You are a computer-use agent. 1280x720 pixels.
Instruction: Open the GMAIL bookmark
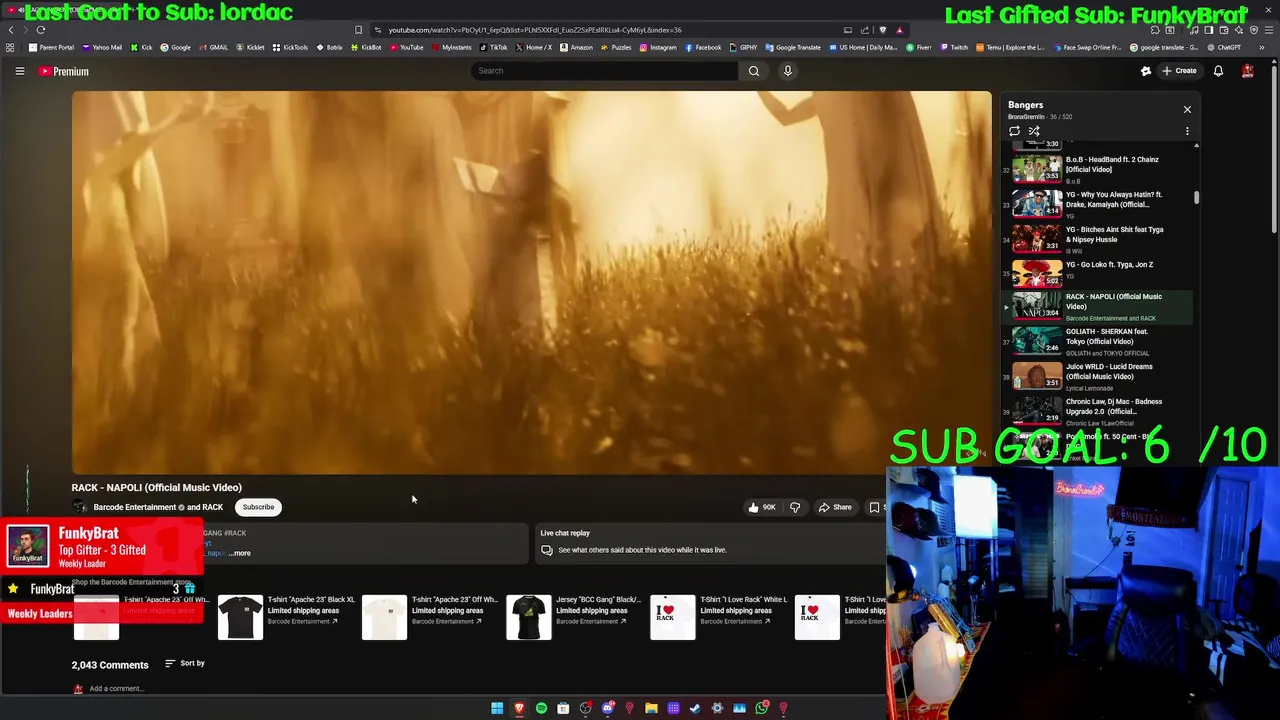tap(214, 47)
